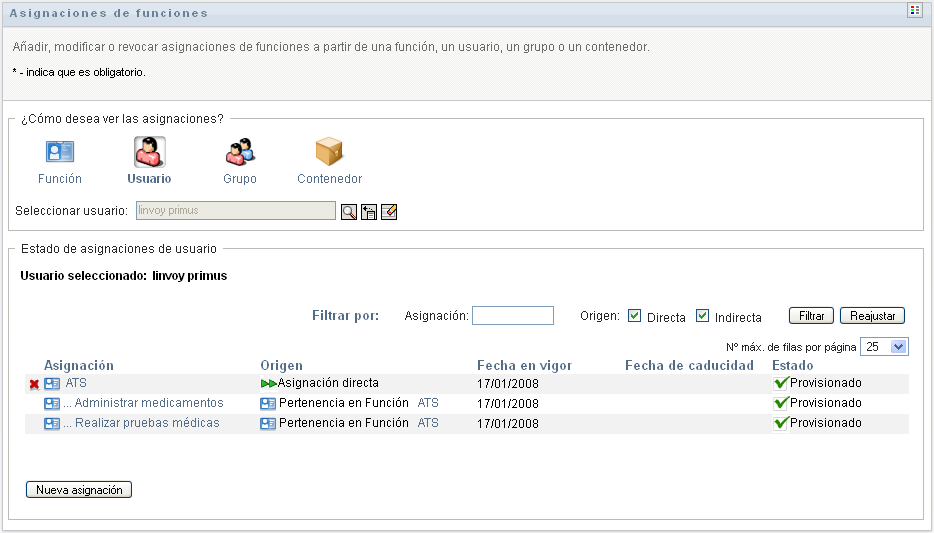Select the Contenedor box icon
This screenshot has height=533, width=934.
coord(329,151)
